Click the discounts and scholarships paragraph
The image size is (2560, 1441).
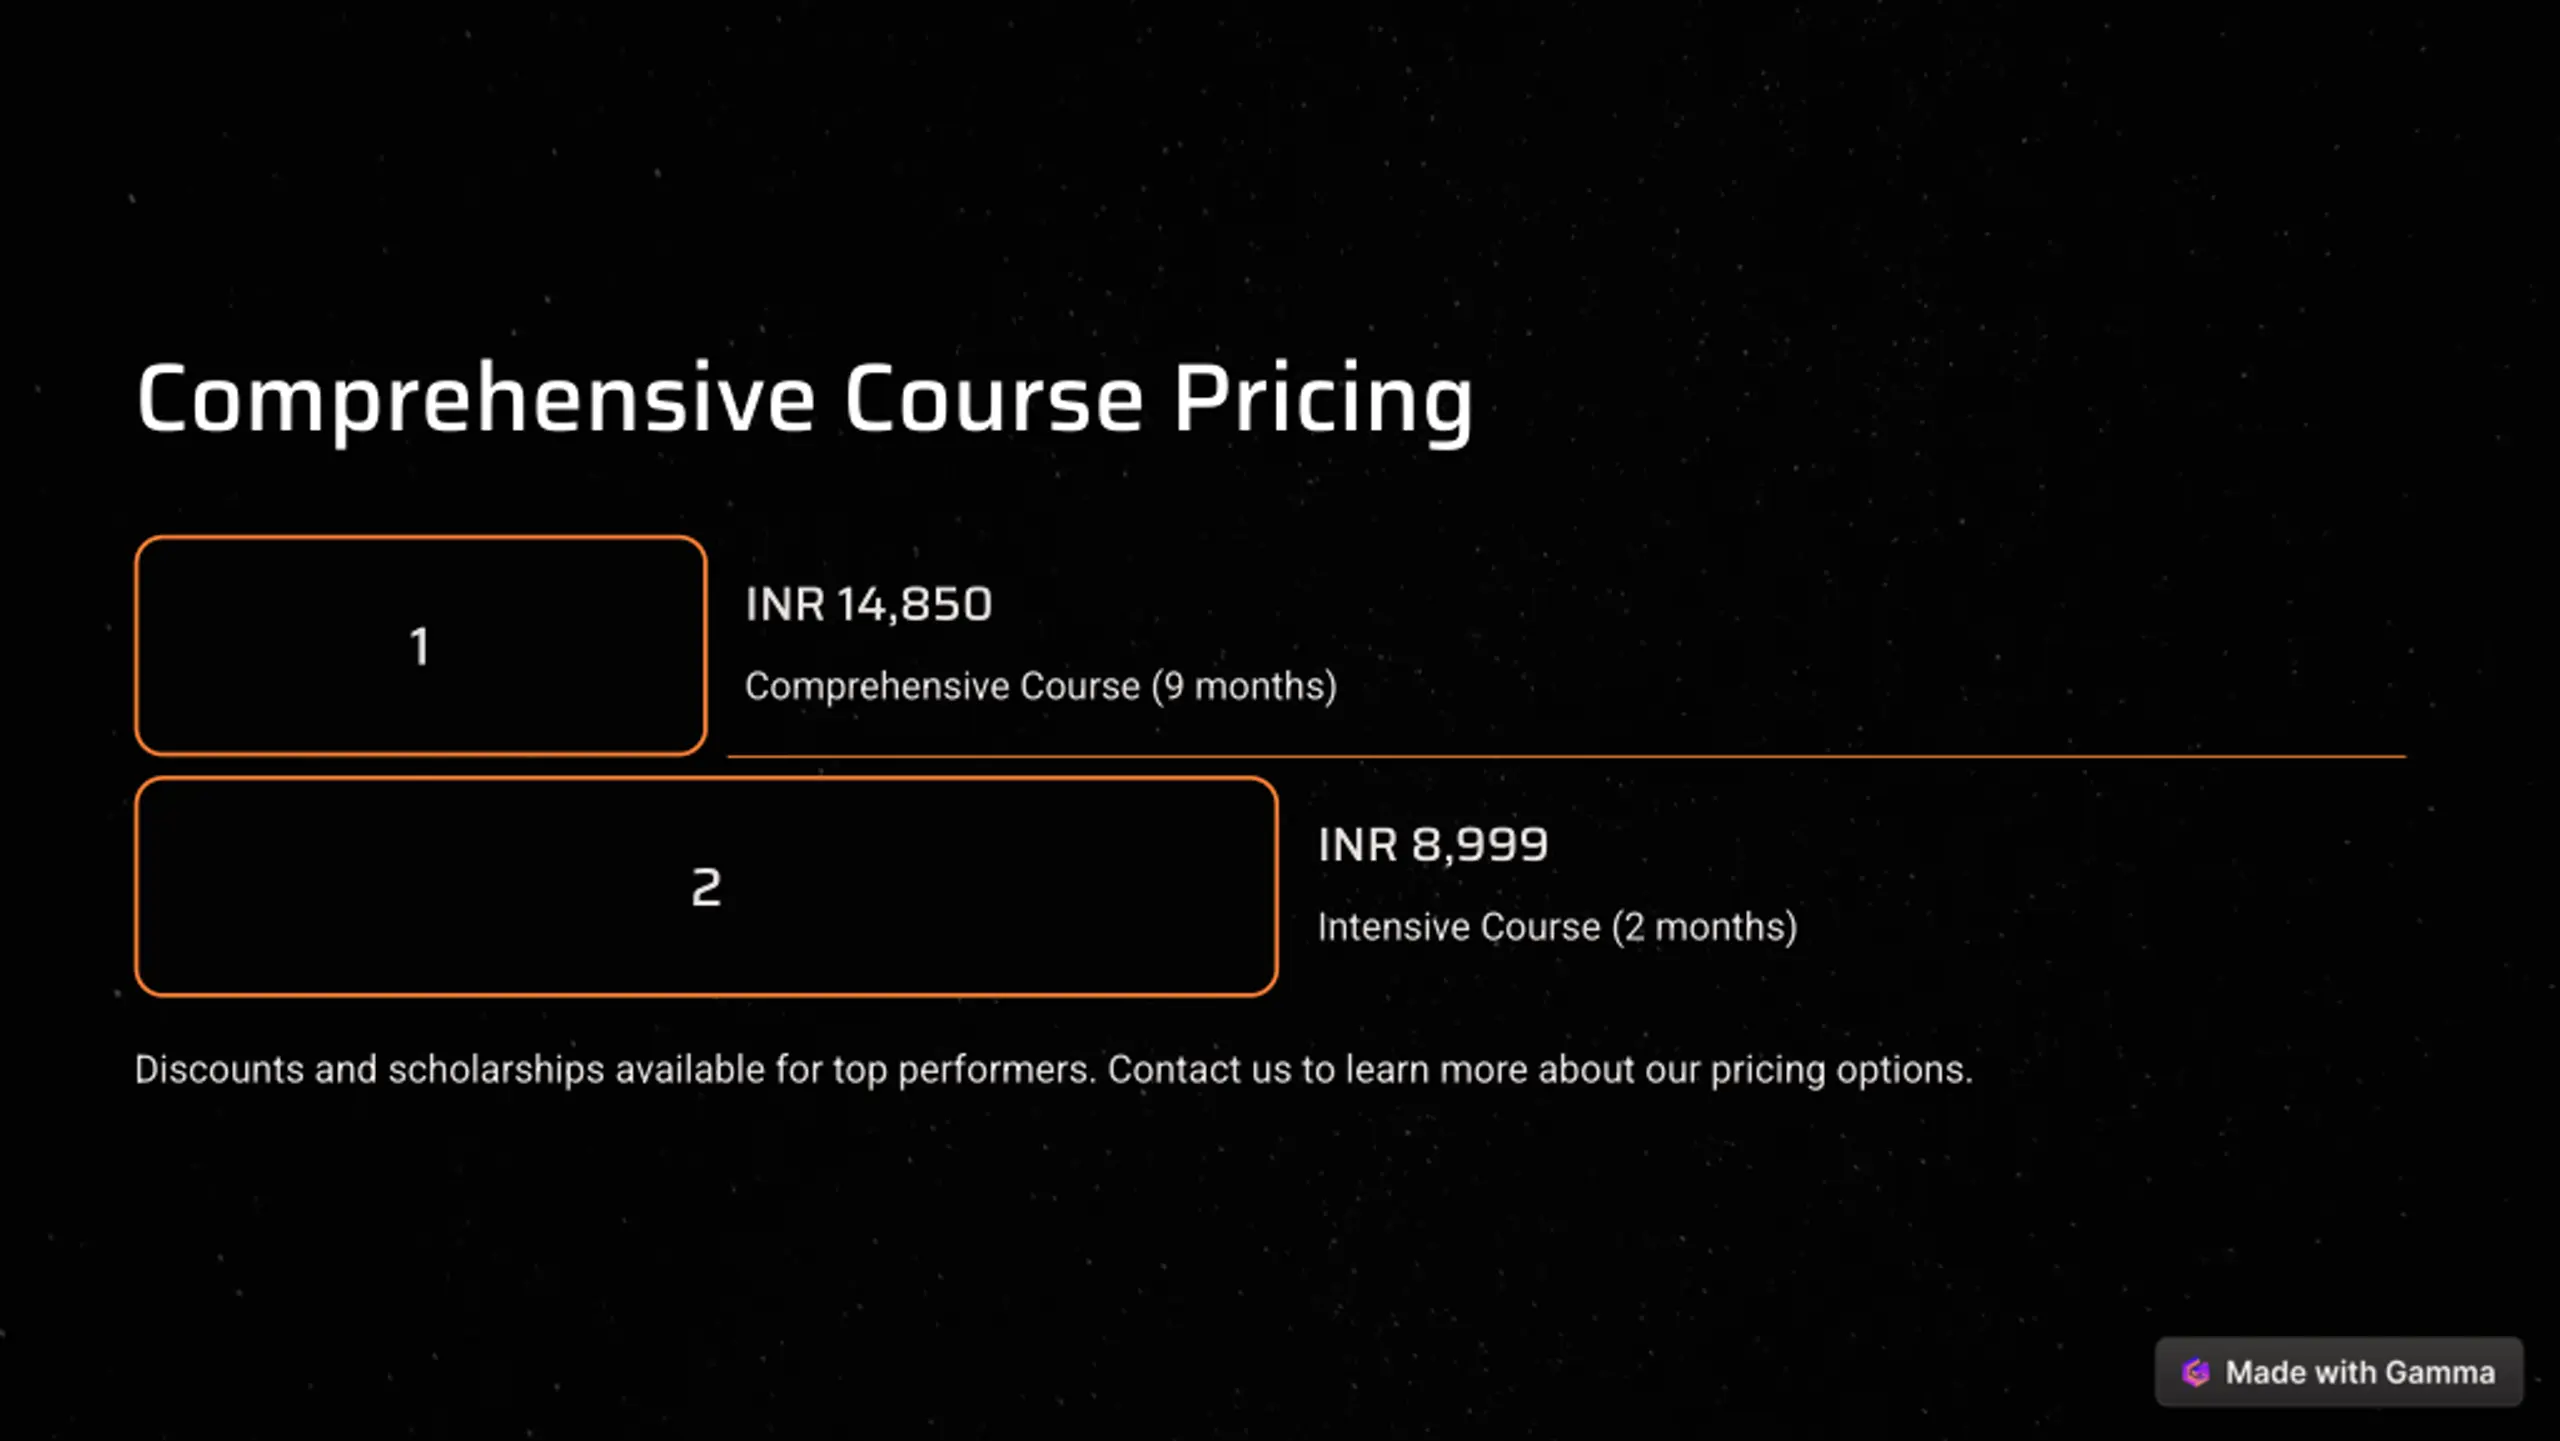tap(1054, 1070)
